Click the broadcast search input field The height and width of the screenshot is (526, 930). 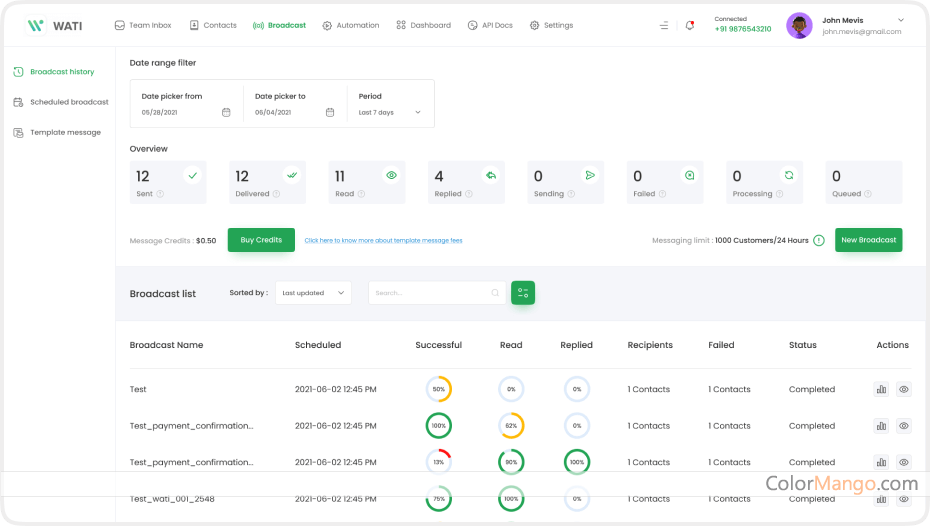click(430, 293)
